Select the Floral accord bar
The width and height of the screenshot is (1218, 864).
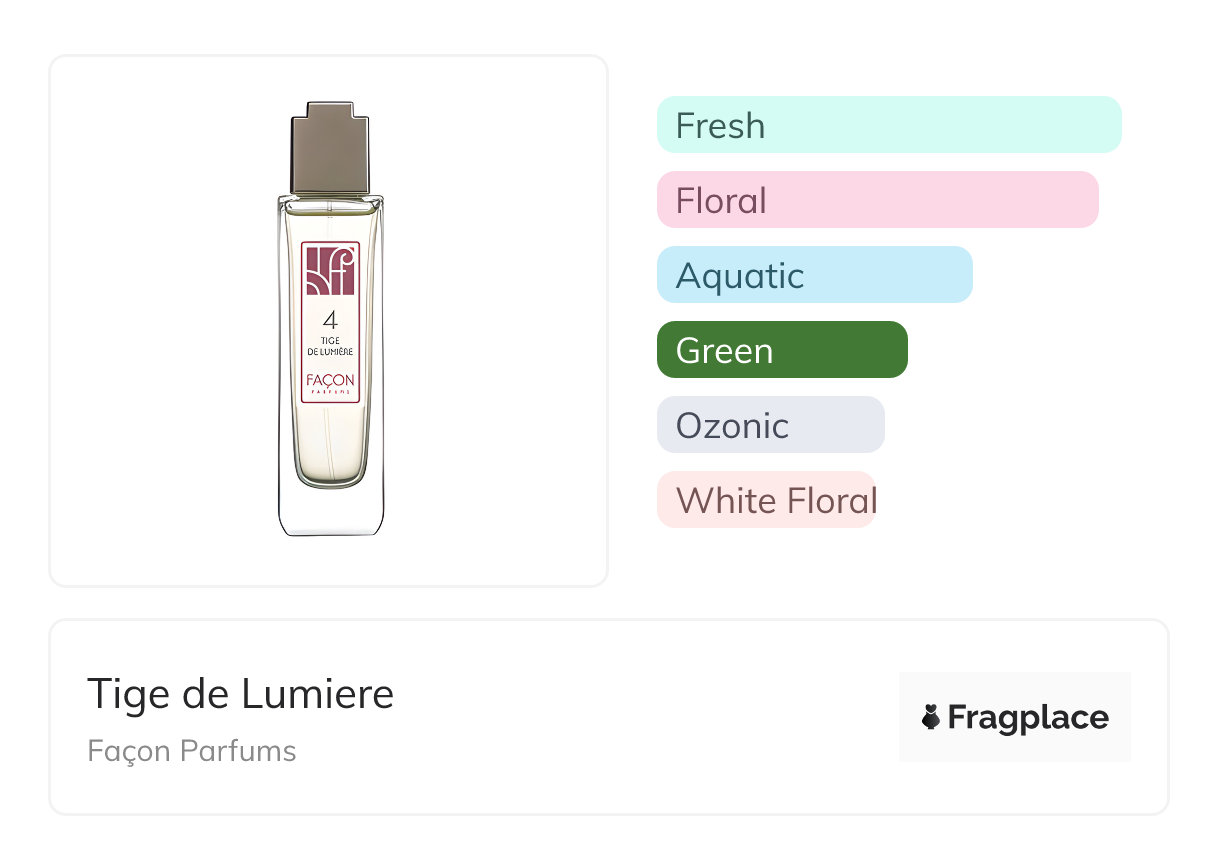coord(877,200)
